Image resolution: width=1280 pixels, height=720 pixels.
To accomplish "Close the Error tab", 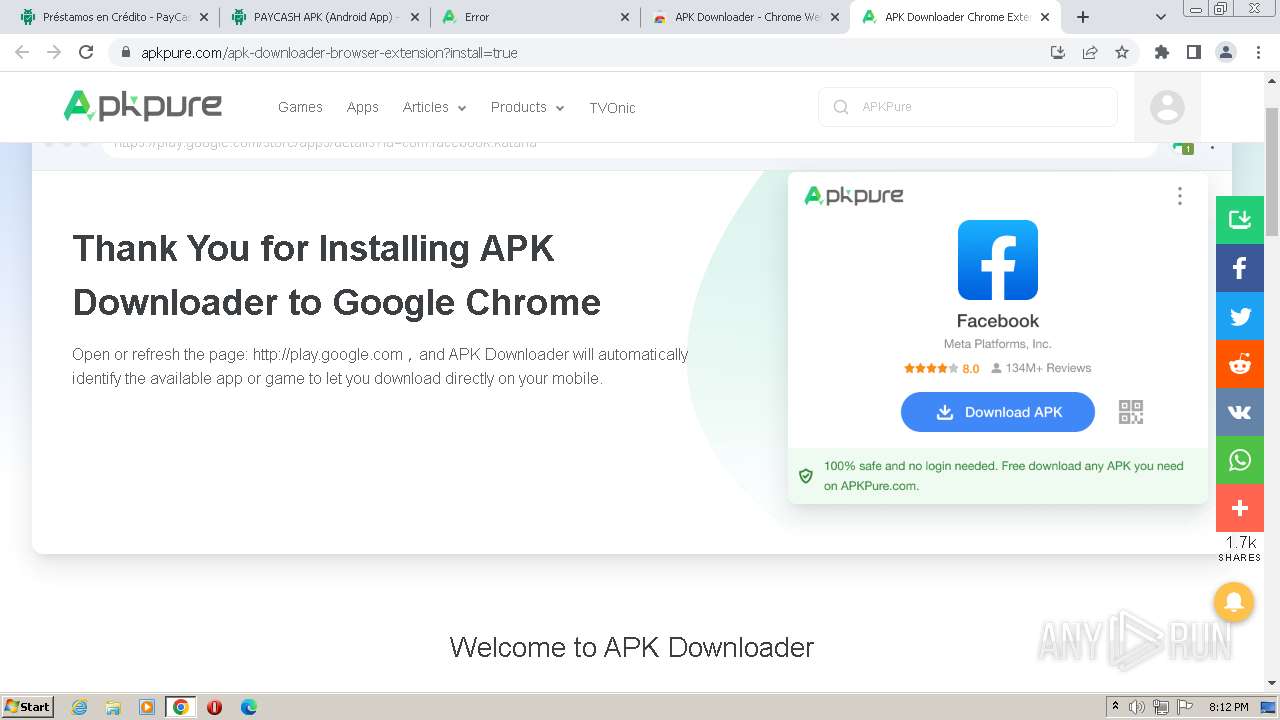I will (625, 17).
